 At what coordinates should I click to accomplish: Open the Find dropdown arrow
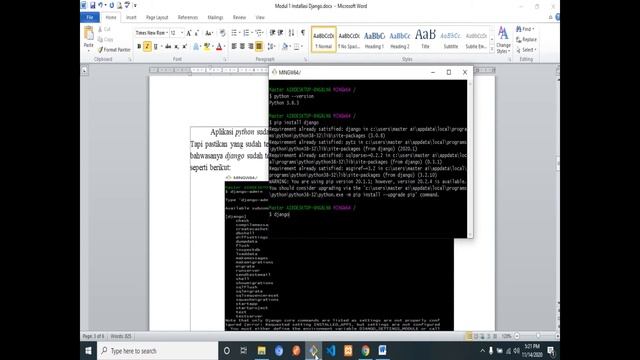click(x=533, y=29)
